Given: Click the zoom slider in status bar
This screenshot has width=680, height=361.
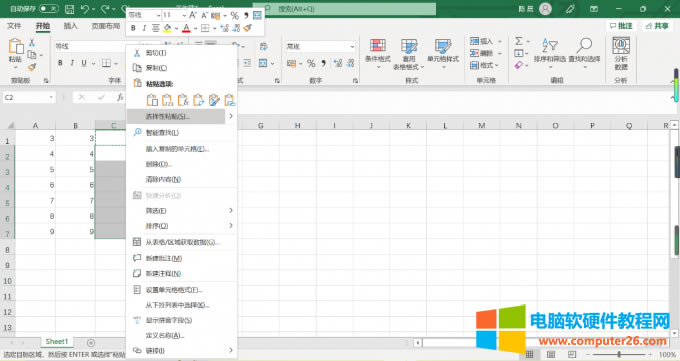Looking at the screenshot, I should [x=619, y=354].
